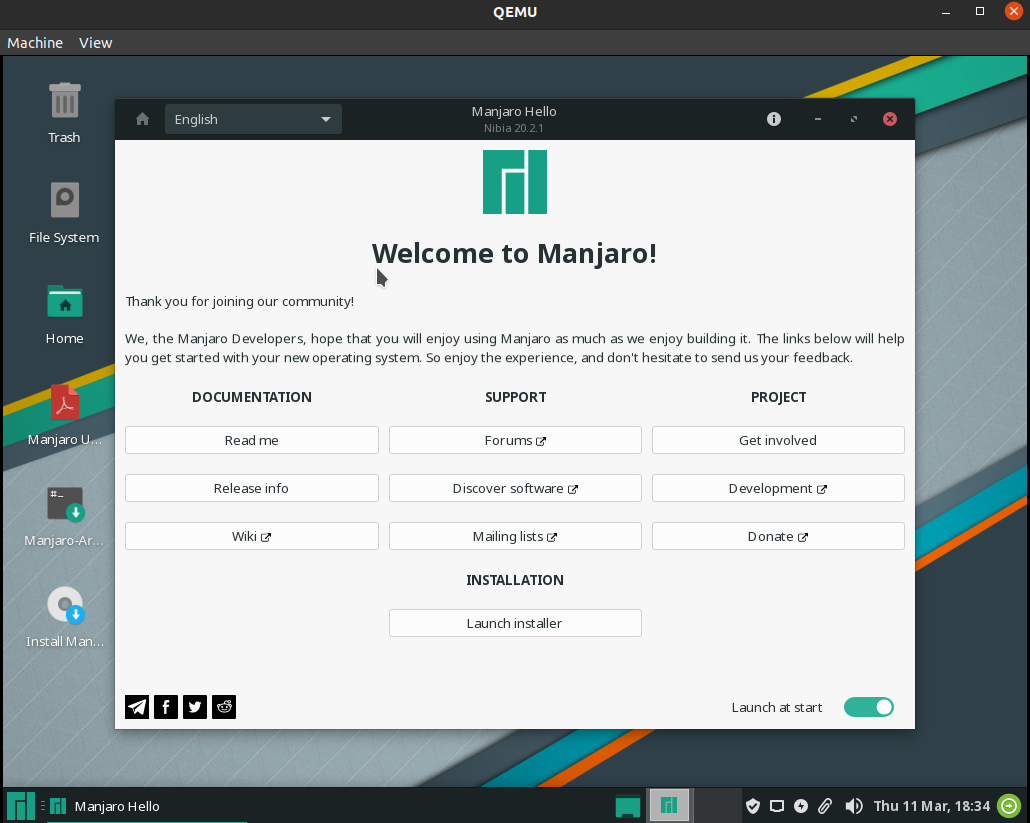Open the Twitter social icon

pos(194,707)
